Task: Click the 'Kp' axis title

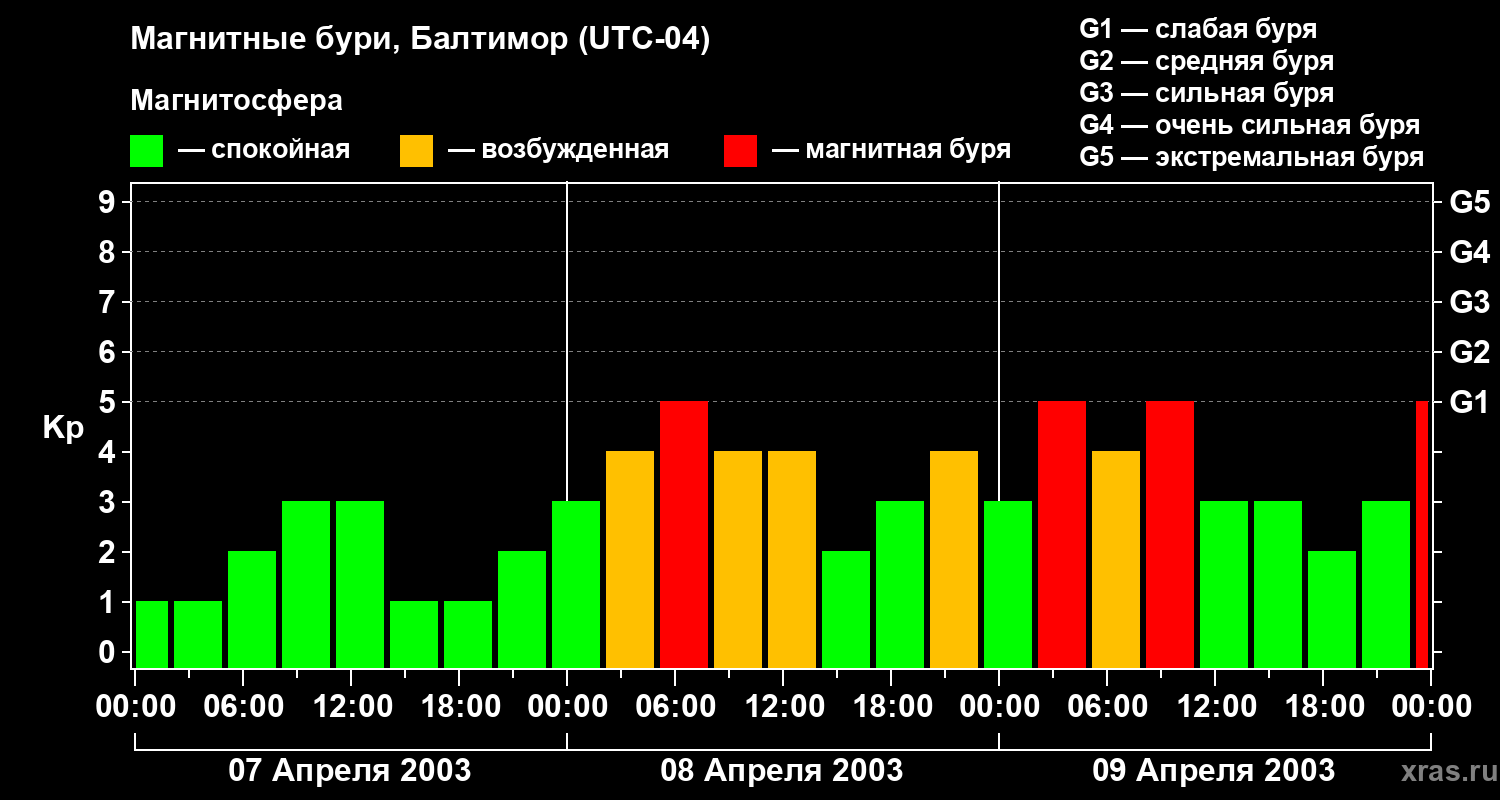Action: [63, 428]
